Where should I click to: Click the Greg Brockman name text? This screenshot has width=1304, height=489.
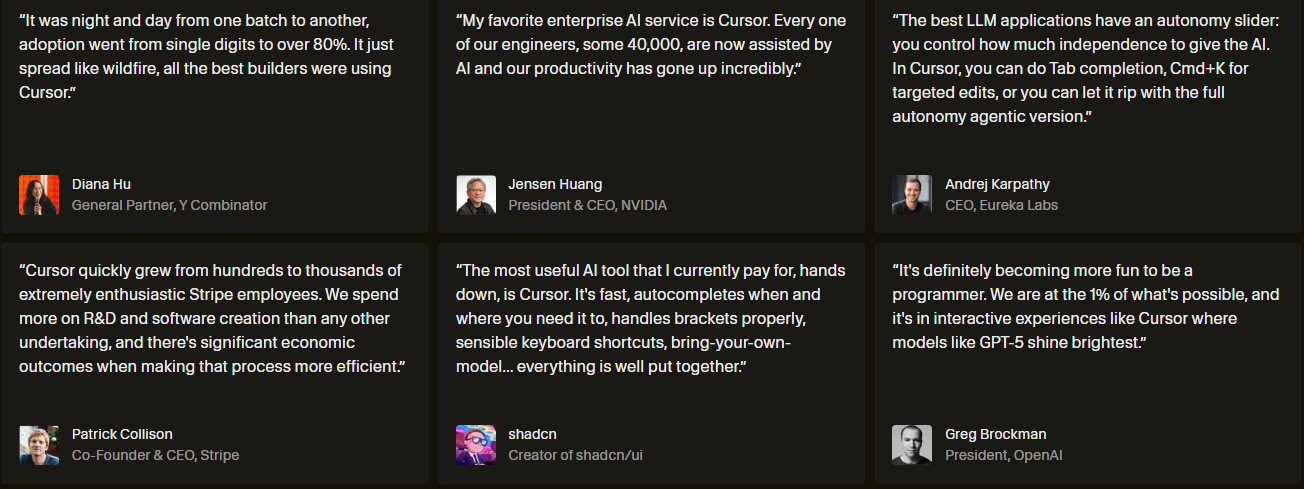(995, 434)
